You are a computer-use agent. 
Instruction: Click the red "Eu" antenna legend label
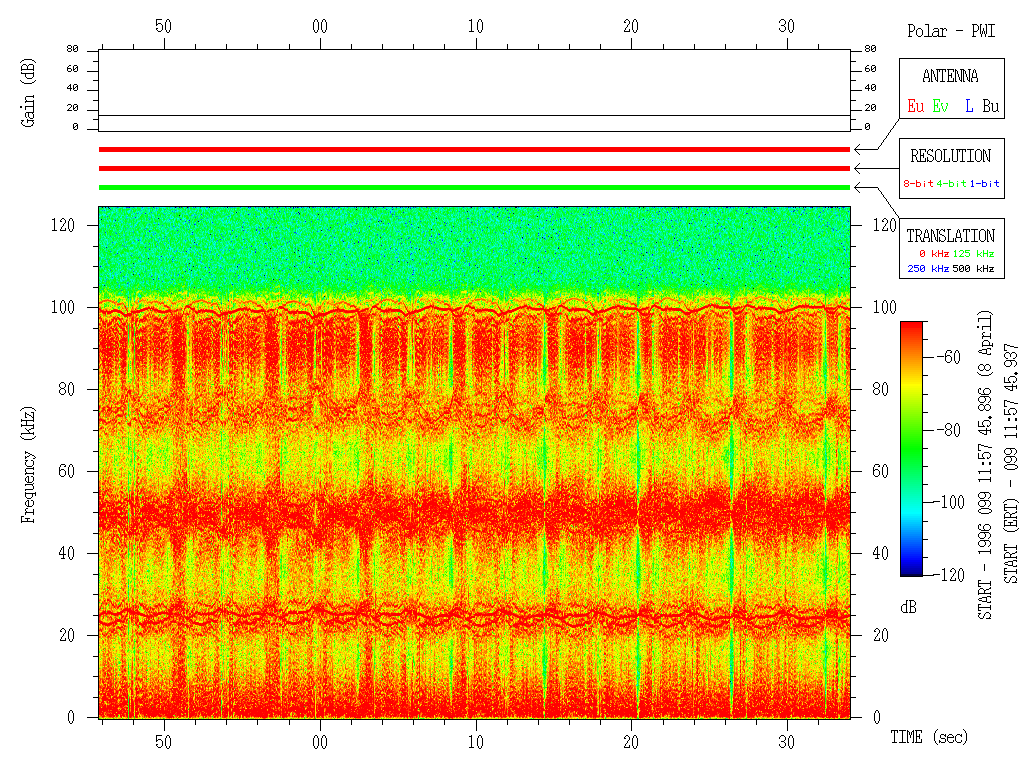[x=916, y=105]
